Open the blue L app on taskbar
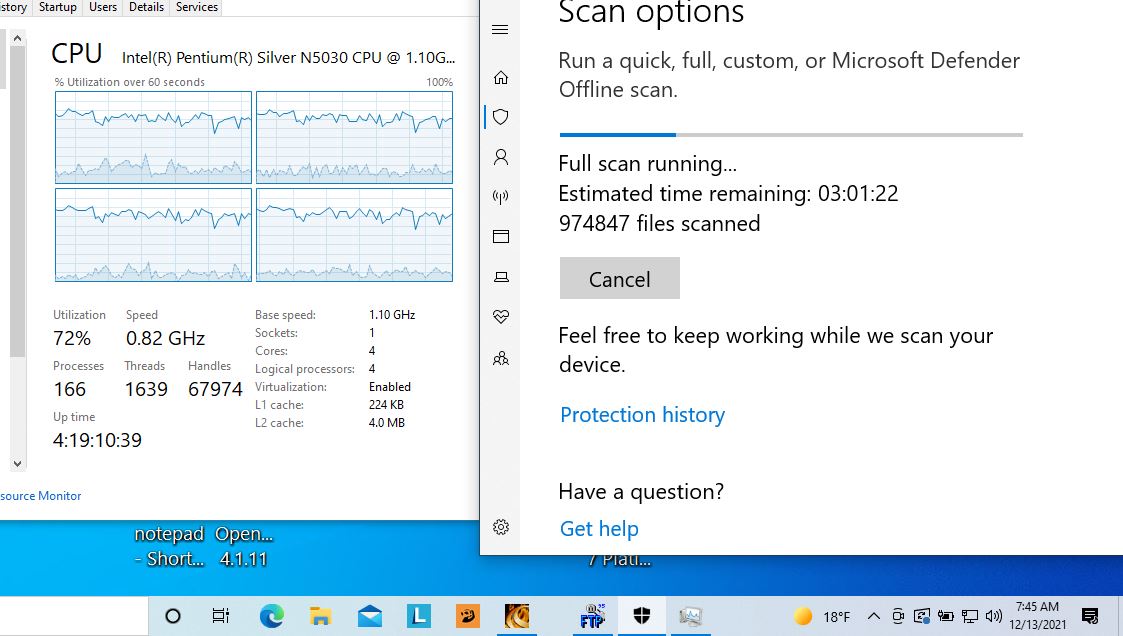1123x636 pixels. coord(418,616)
